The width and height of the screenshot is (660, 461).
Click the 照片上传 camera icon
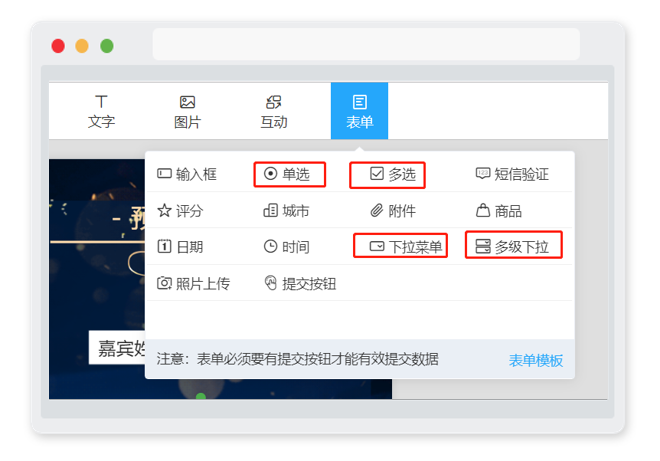pyautogui.click(x=164, y=283)
